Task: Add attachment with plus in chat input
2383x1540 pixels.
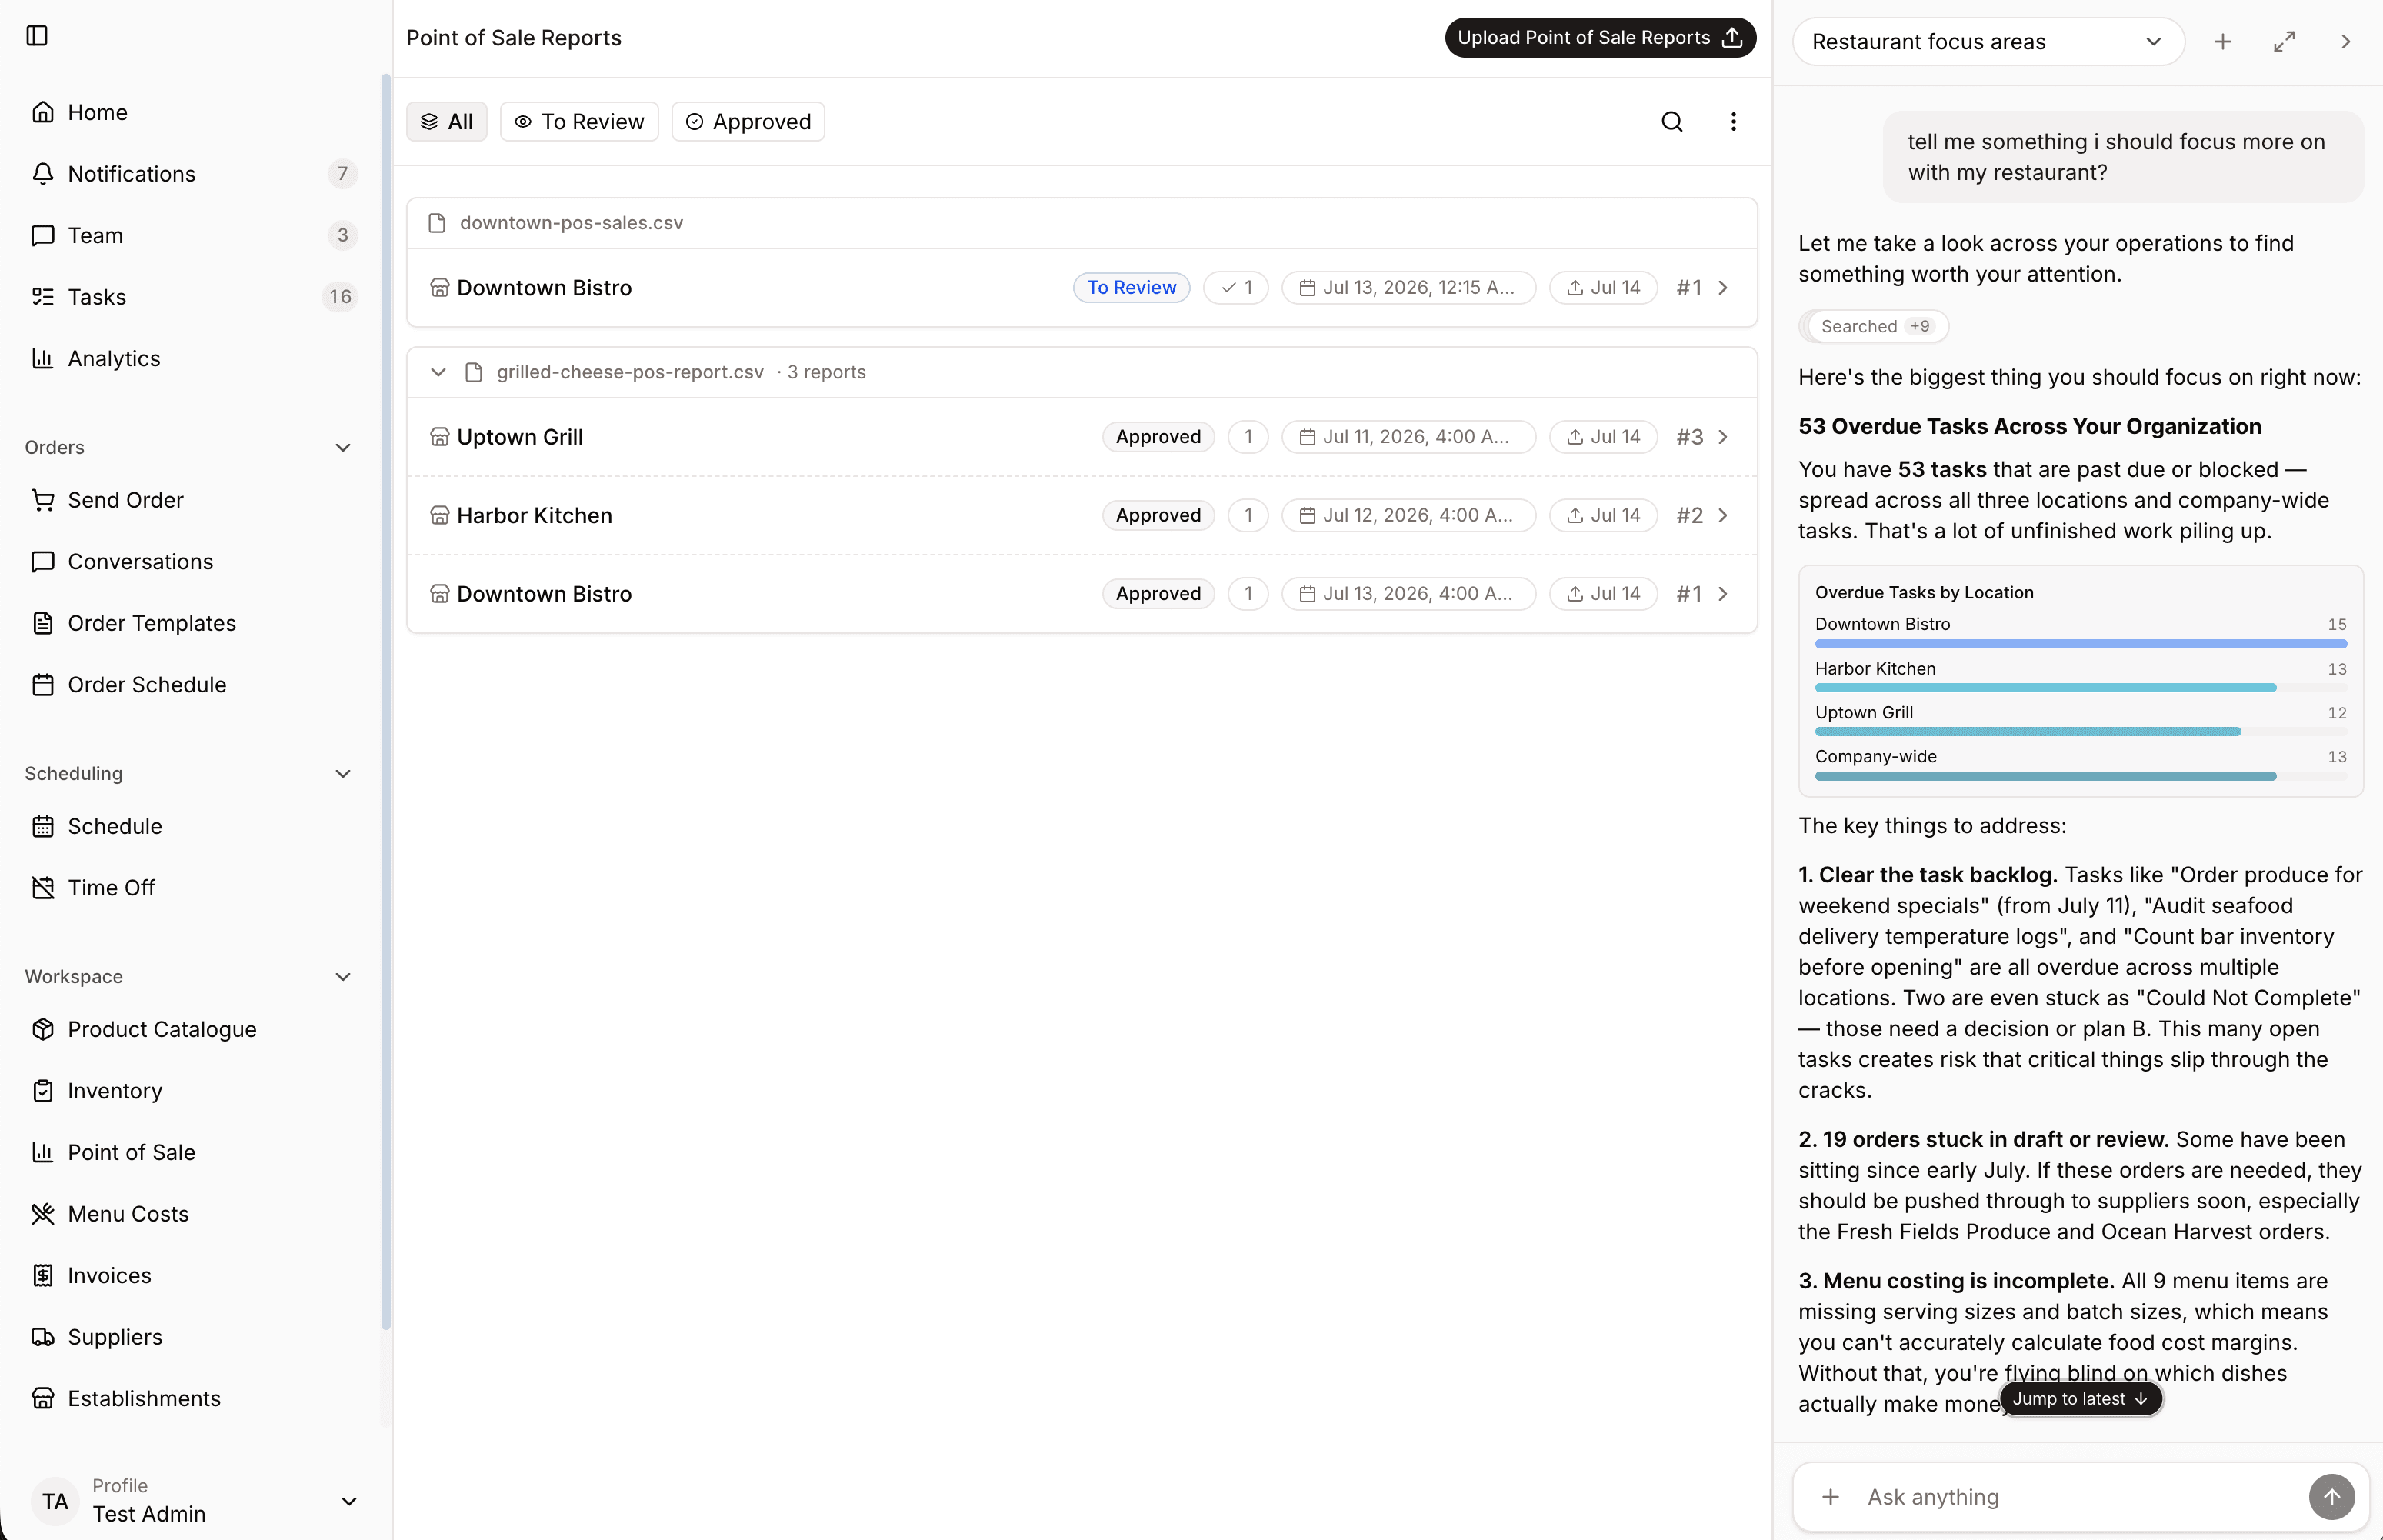Action: click(x=1830, y=1497)
